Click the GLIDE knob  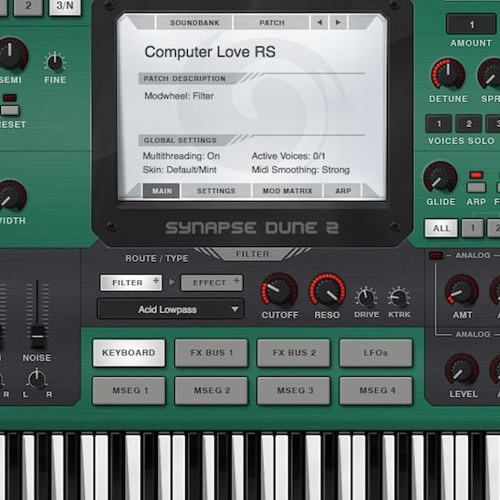click(440, 178)
